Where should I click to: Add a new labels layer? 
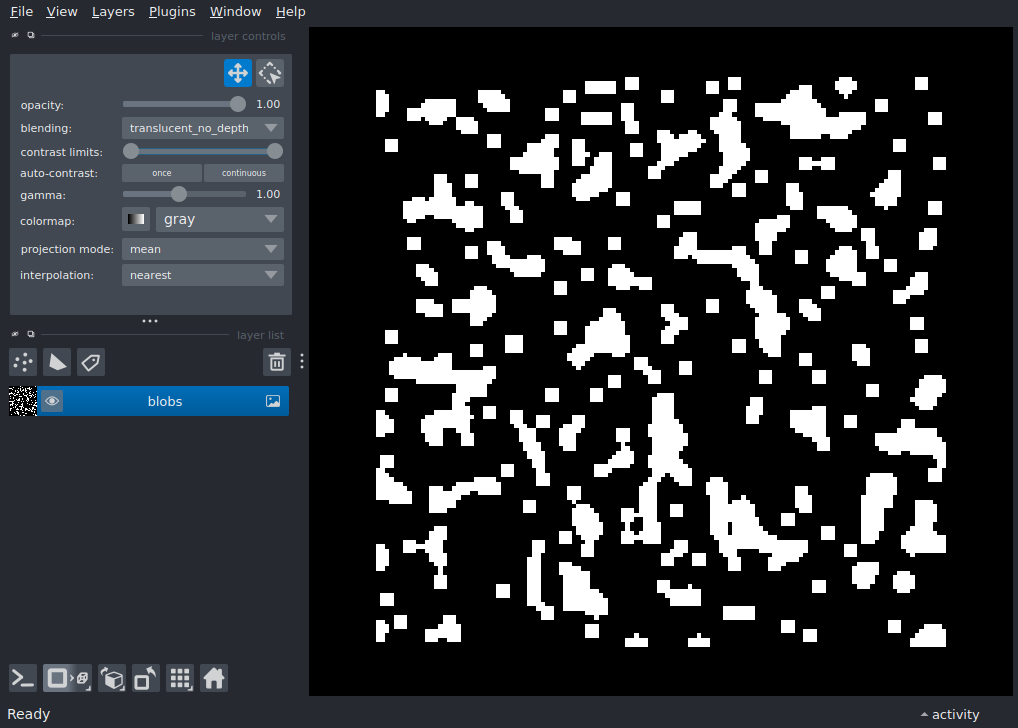point(91,362)
